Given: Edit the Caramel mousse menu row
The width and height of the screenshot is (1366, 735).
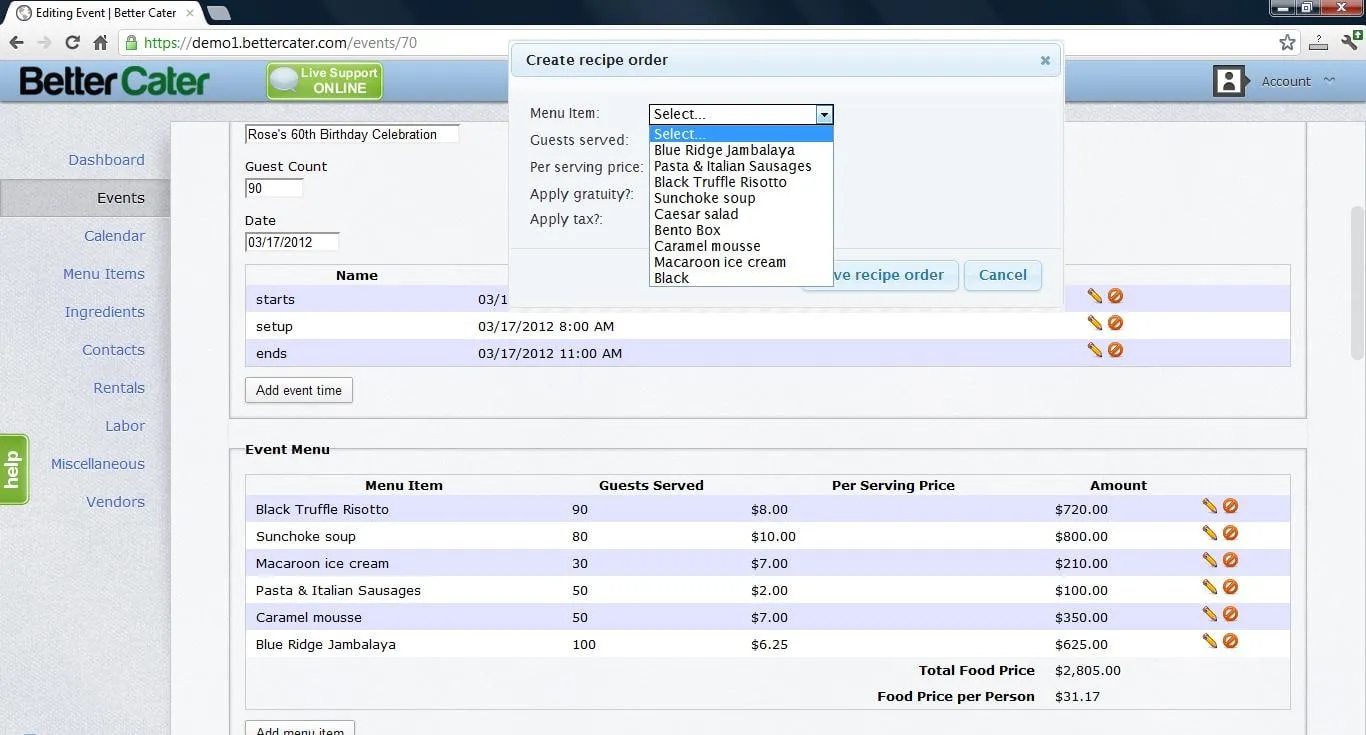Looking at the screenshot, I should point(1210,614).
